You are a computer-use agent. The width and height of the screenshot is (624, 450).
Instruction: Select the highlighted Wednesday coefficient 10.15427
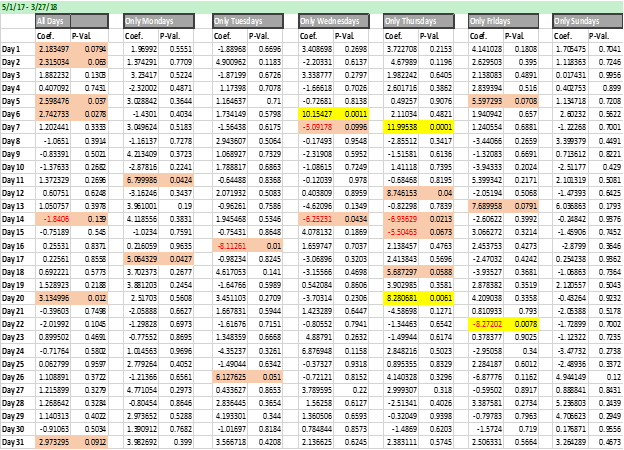coord(316,114)
